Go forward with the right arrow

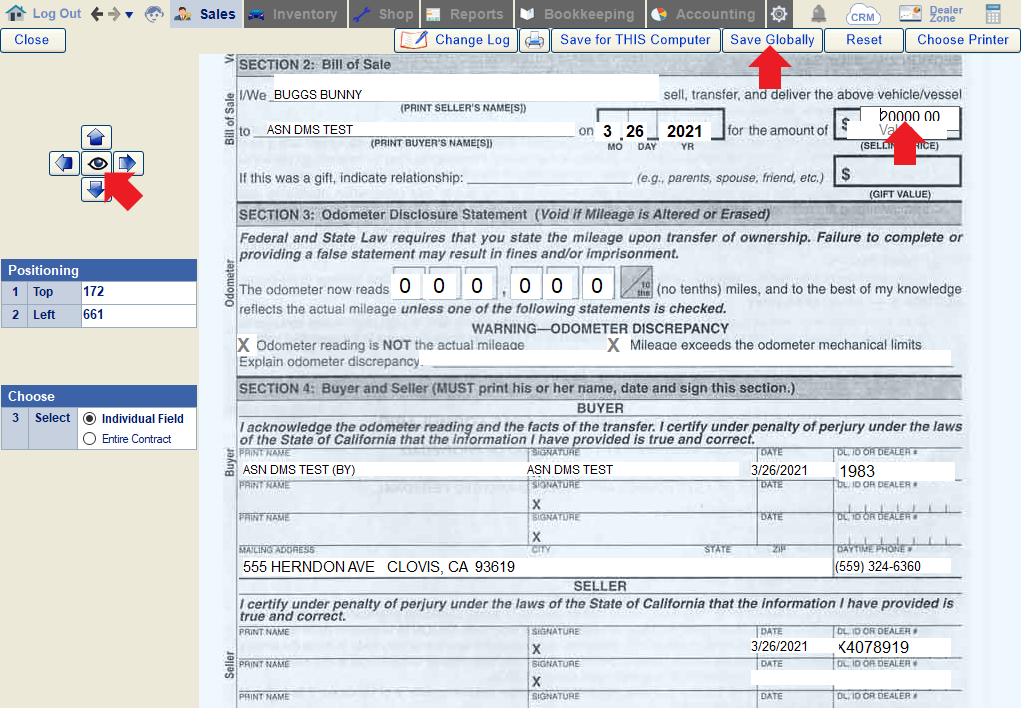114,14
